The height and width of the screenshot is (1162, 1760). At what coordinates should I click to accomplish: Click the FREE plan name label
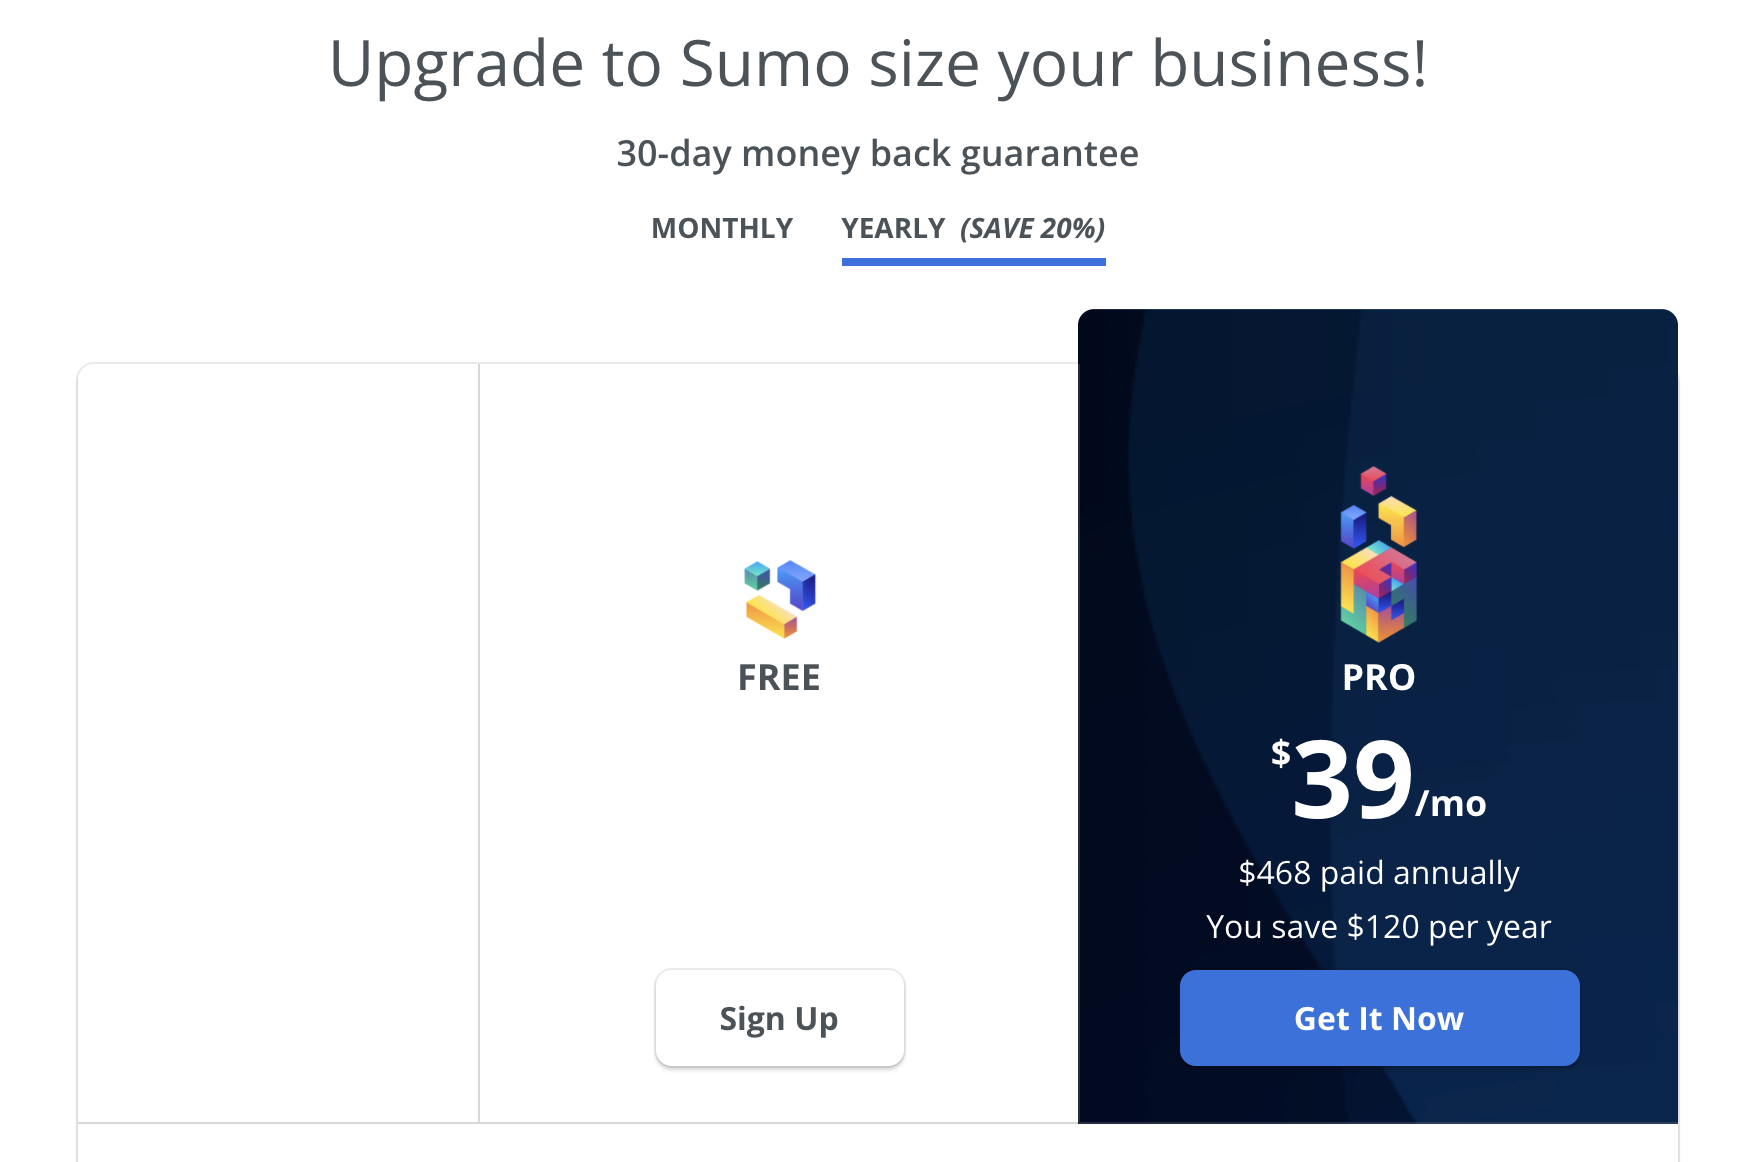tap(779, 676)
